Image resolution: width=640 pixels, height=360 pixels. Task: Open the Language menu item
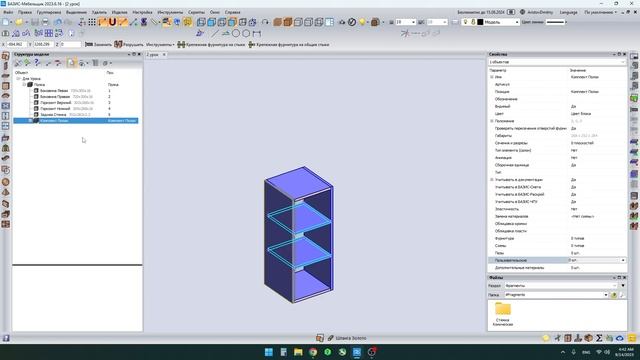(x=568, y=12)
